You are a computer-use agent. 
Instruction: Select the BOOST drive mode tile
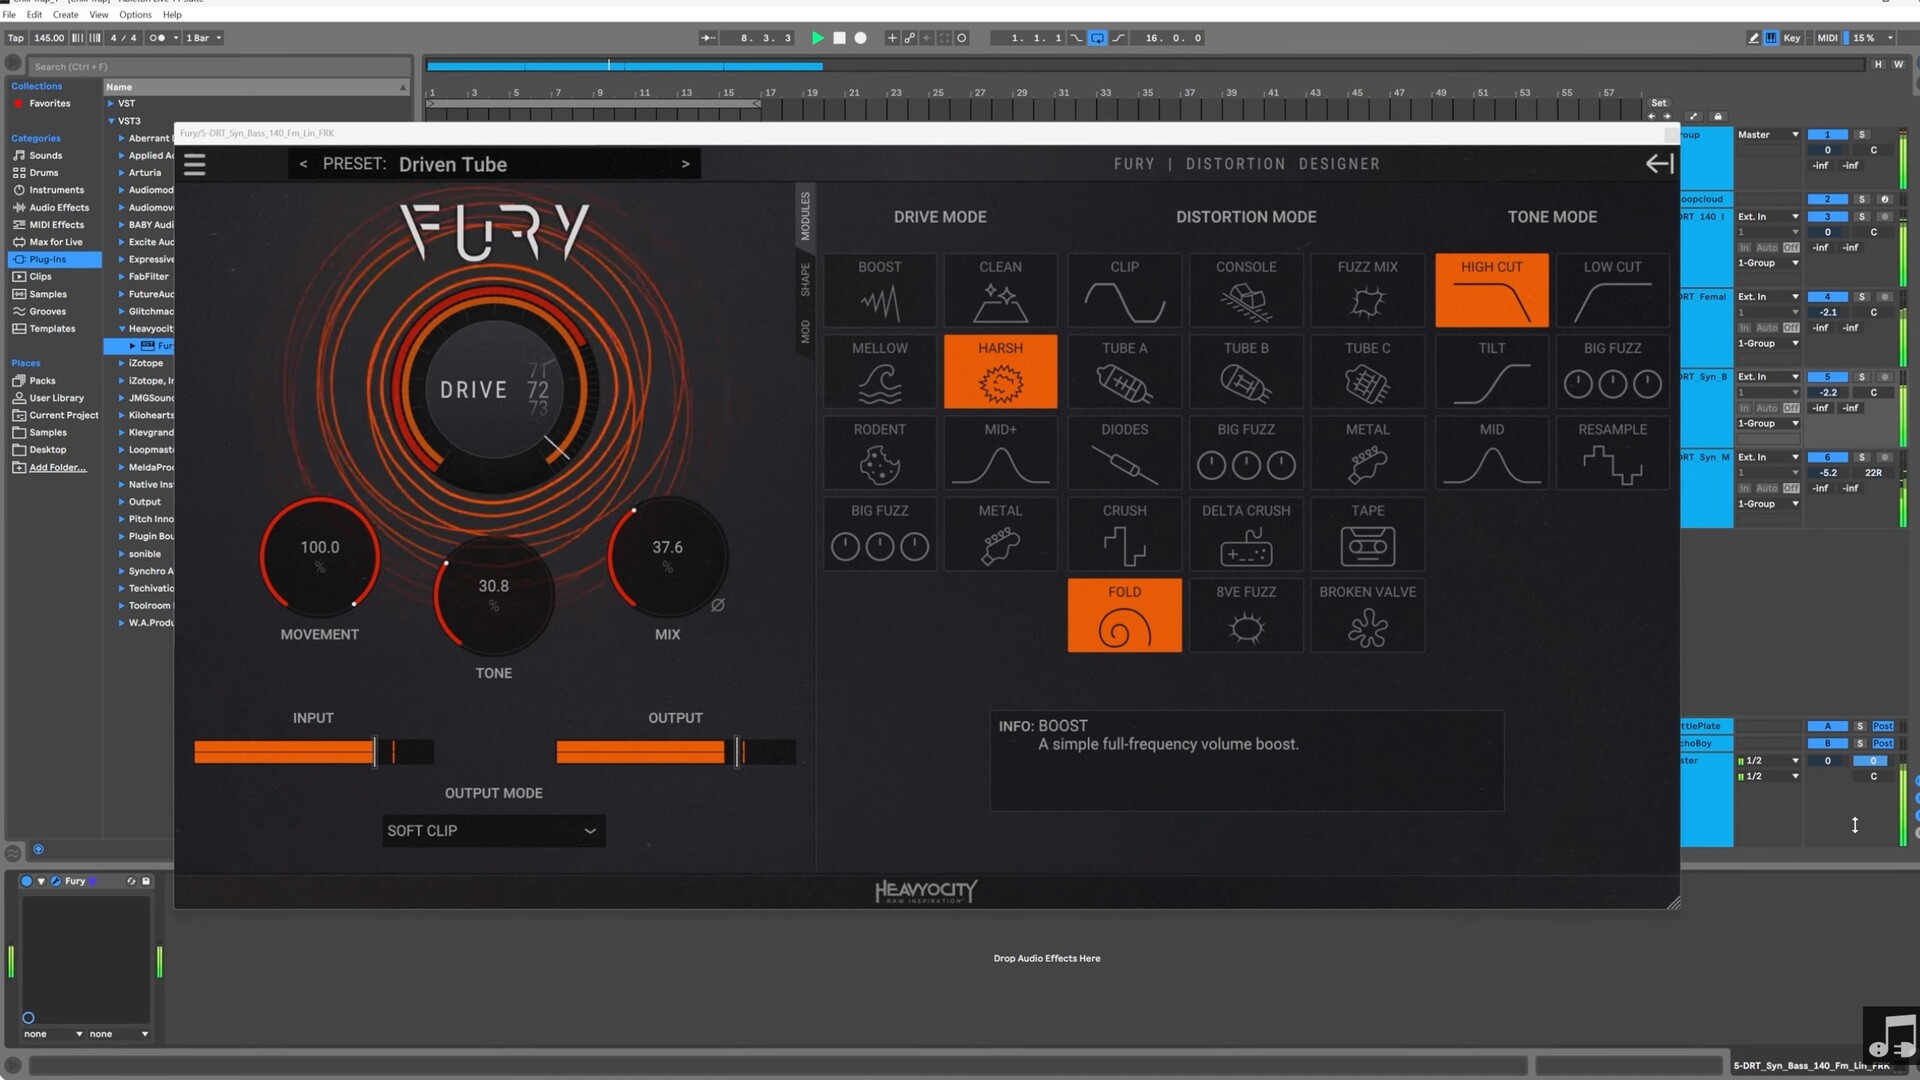(x=880, y=290)
